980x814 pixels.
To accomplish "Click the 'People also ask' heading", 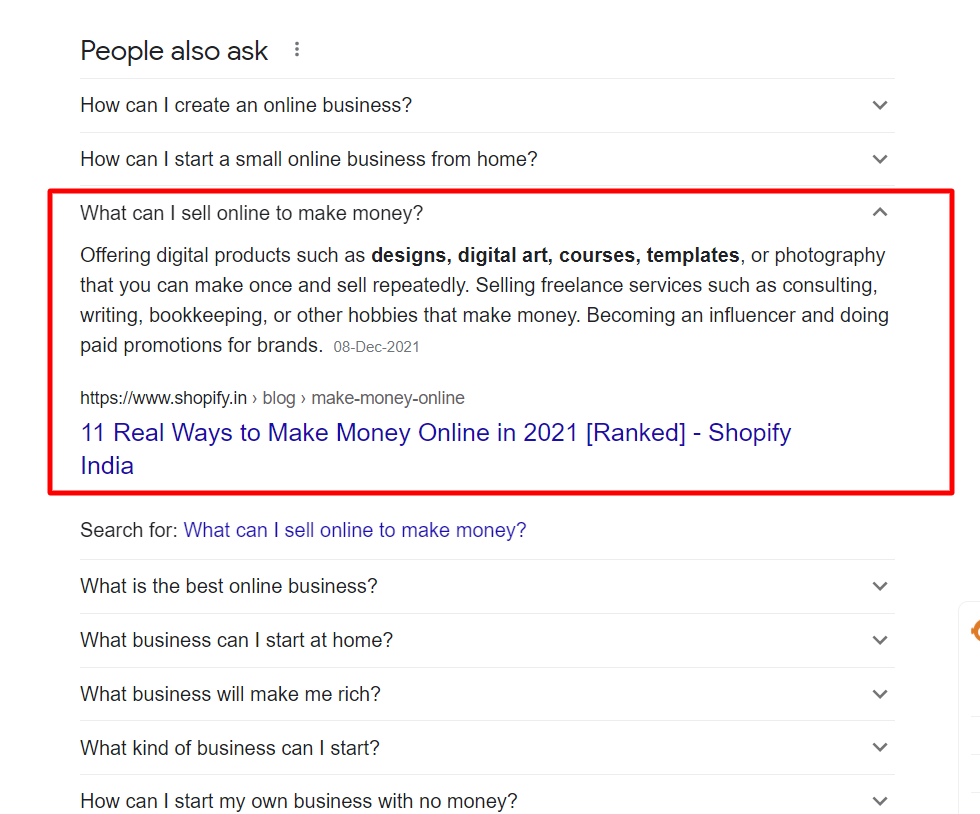I will (x=174, y=51).
